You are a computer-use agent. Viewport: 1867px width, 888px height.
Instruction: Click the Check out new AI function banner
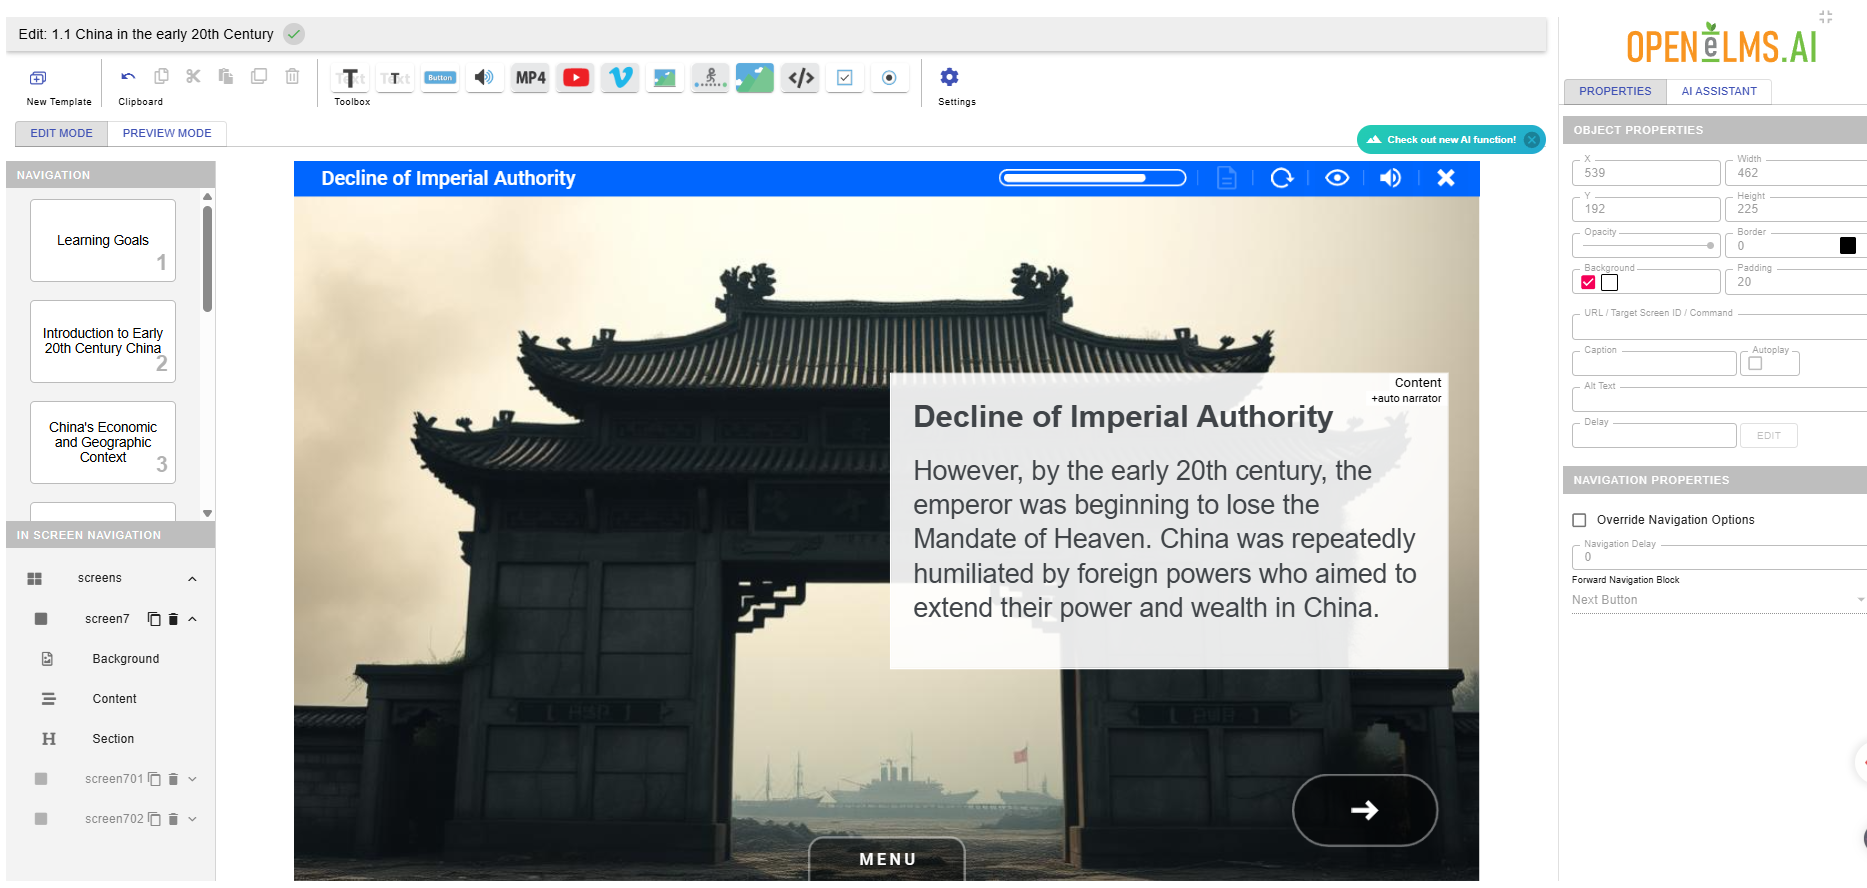click(1451, 140)
